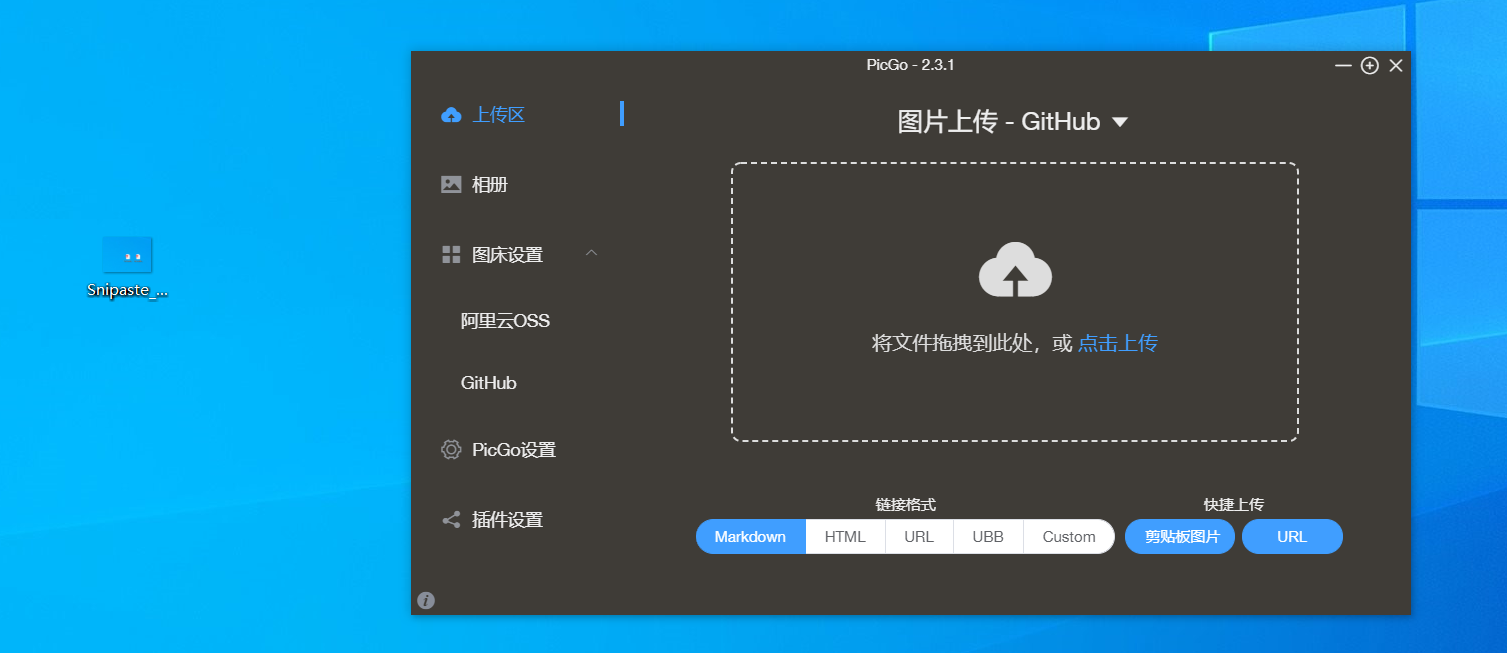
Task: Click the Snipaste_... file name label on desktop
Action: pos(128,291)
